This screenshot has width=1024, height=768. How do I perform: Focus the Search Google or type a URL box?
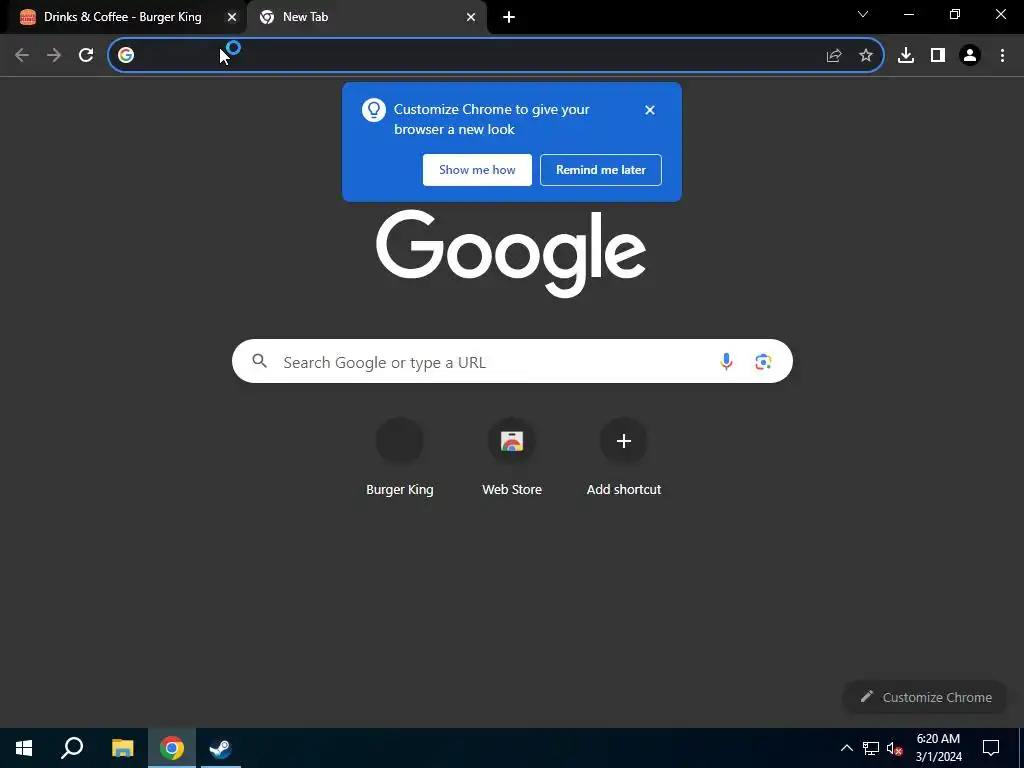pyautogui.click(x=513, y=361)
